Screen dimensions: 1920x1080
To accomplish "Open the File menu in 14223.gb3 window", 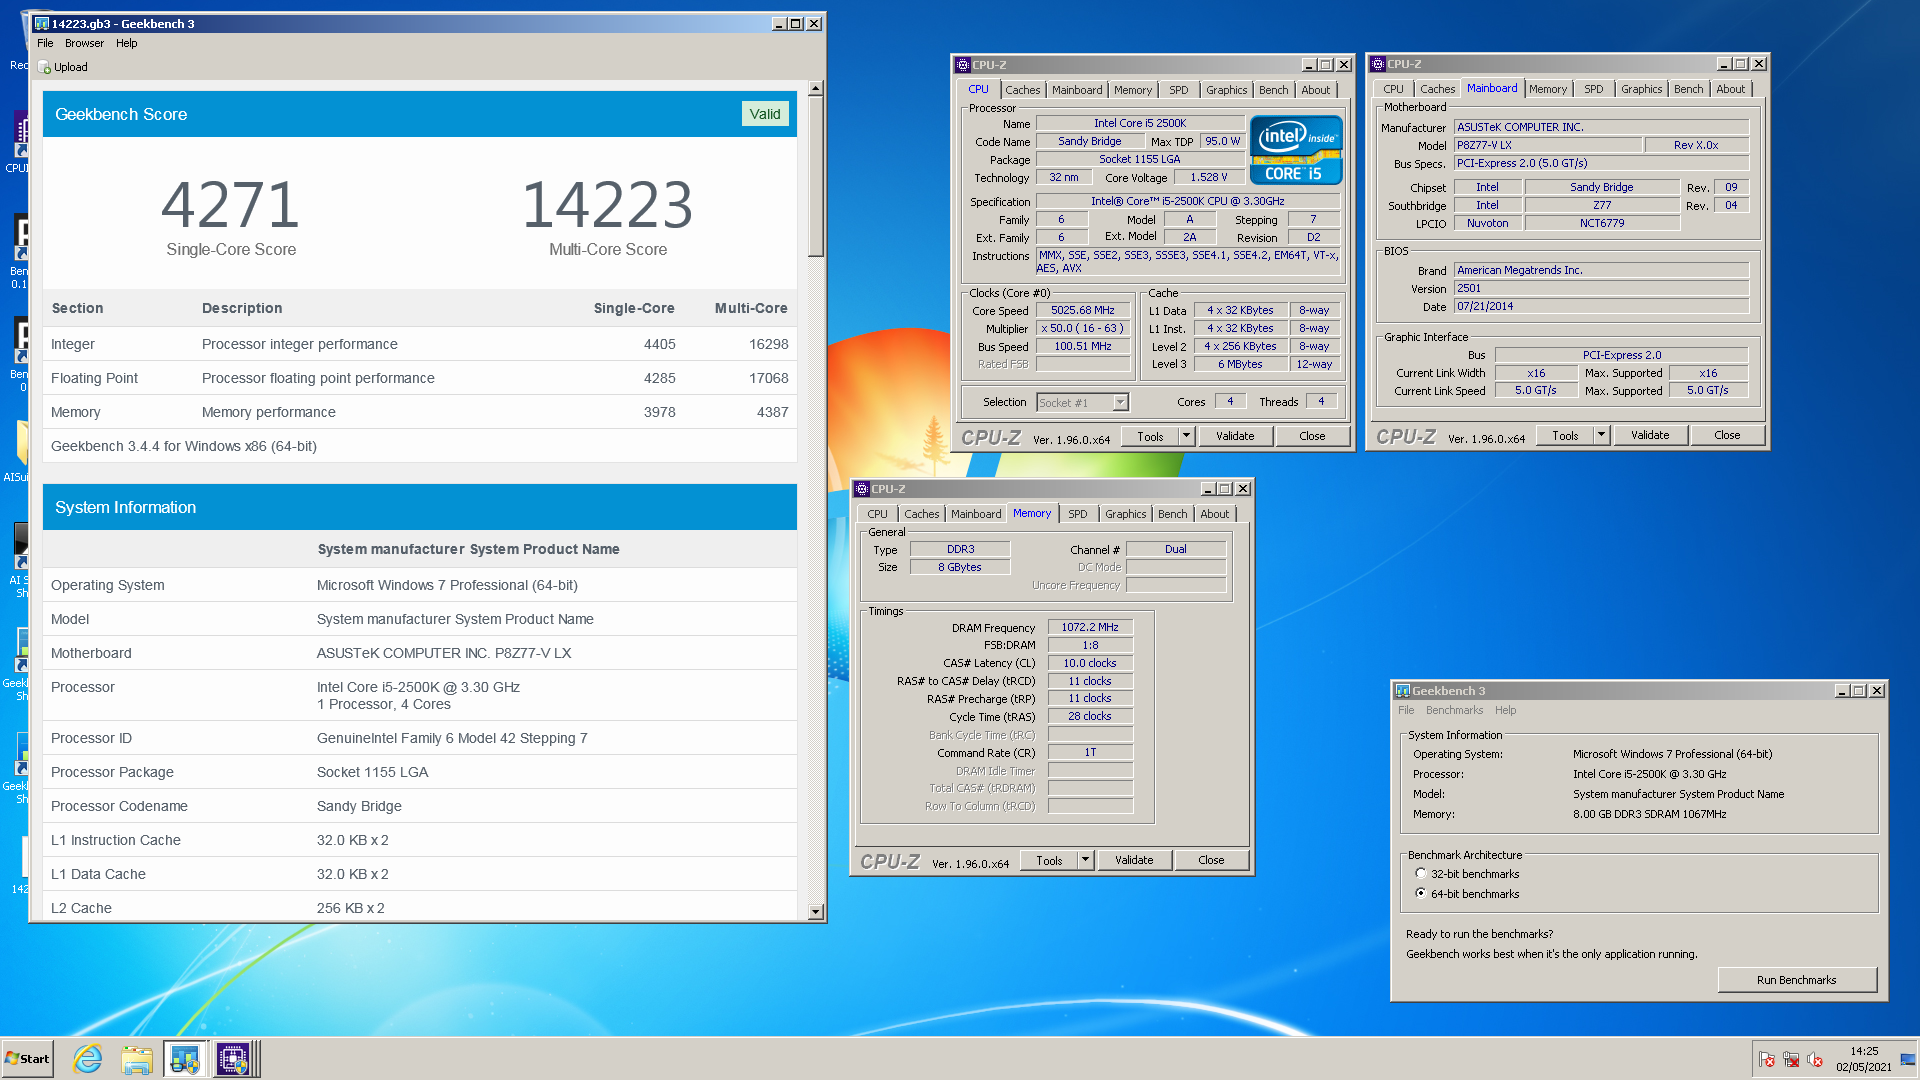I will pos(45,43).
